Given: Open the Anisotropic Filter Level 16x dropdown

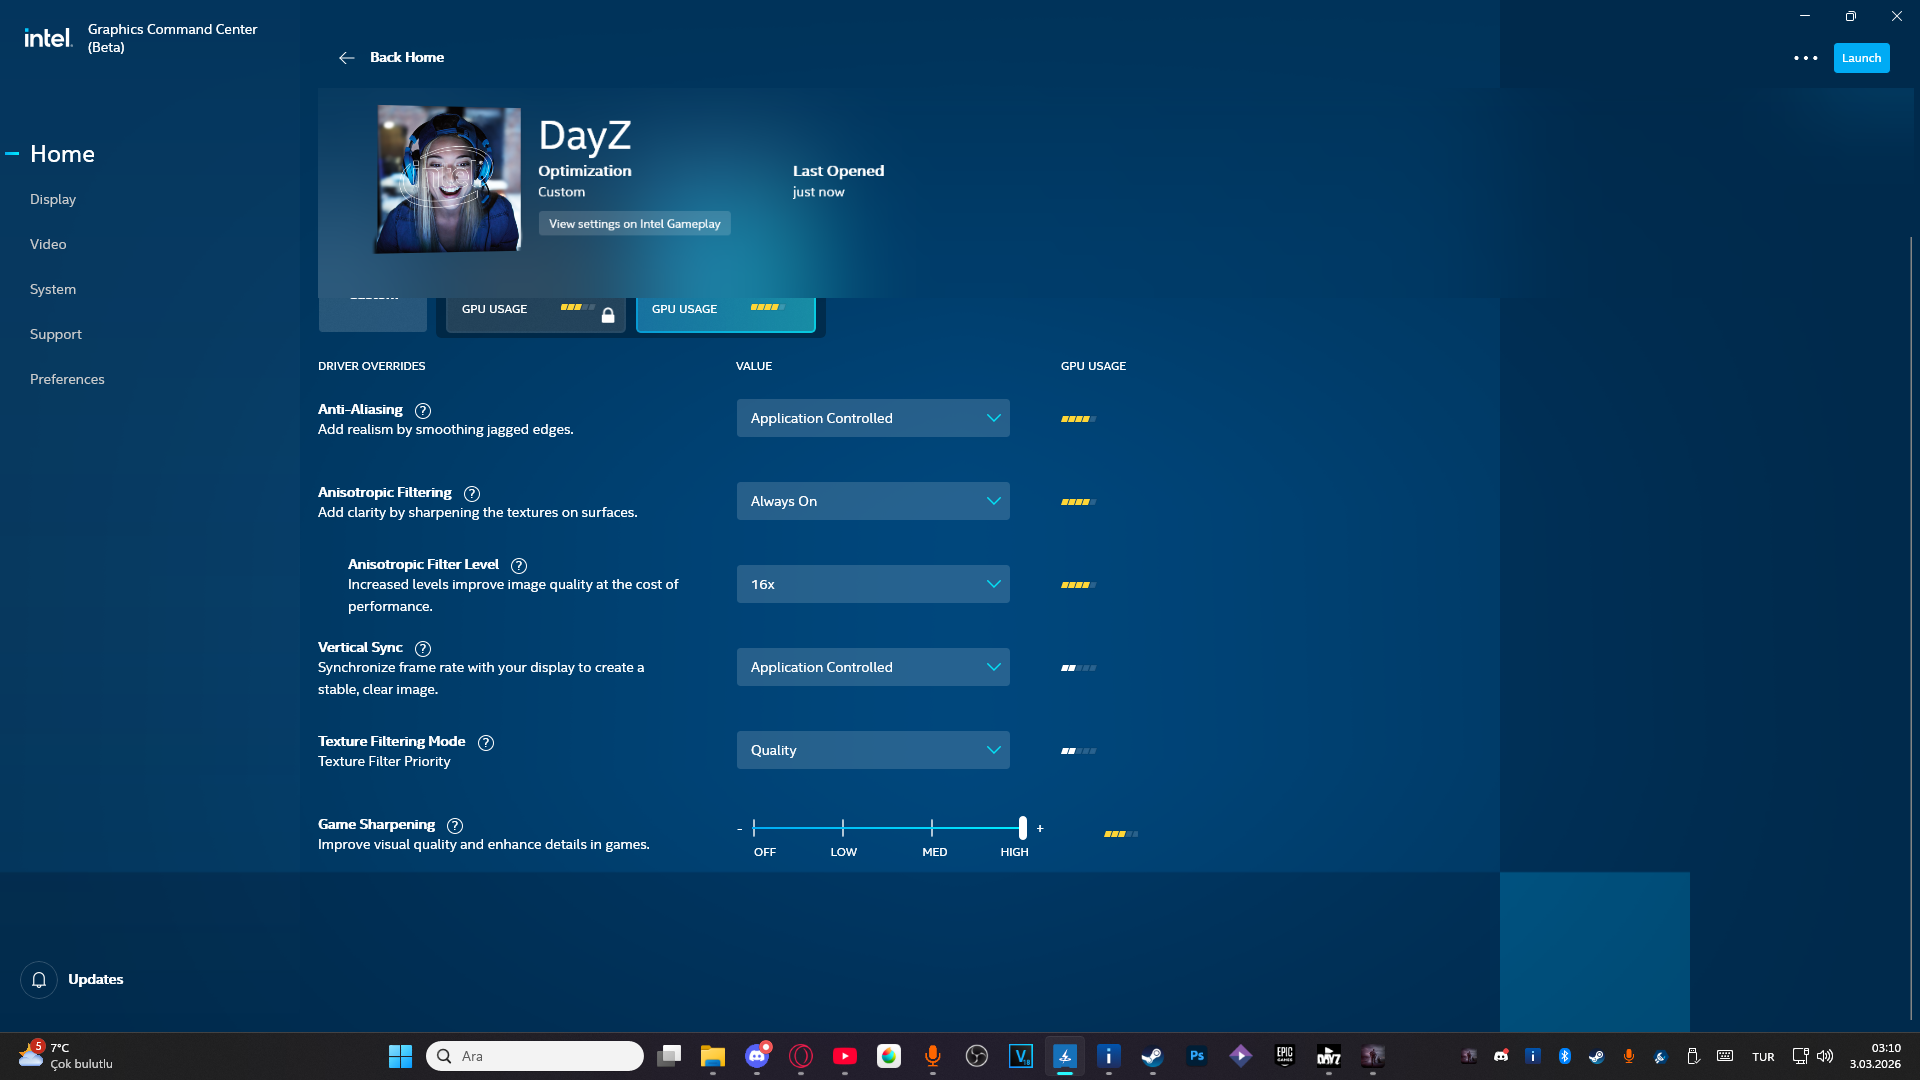Looking at the screenshot, I should pyautogui.click(x=873, y=585).
